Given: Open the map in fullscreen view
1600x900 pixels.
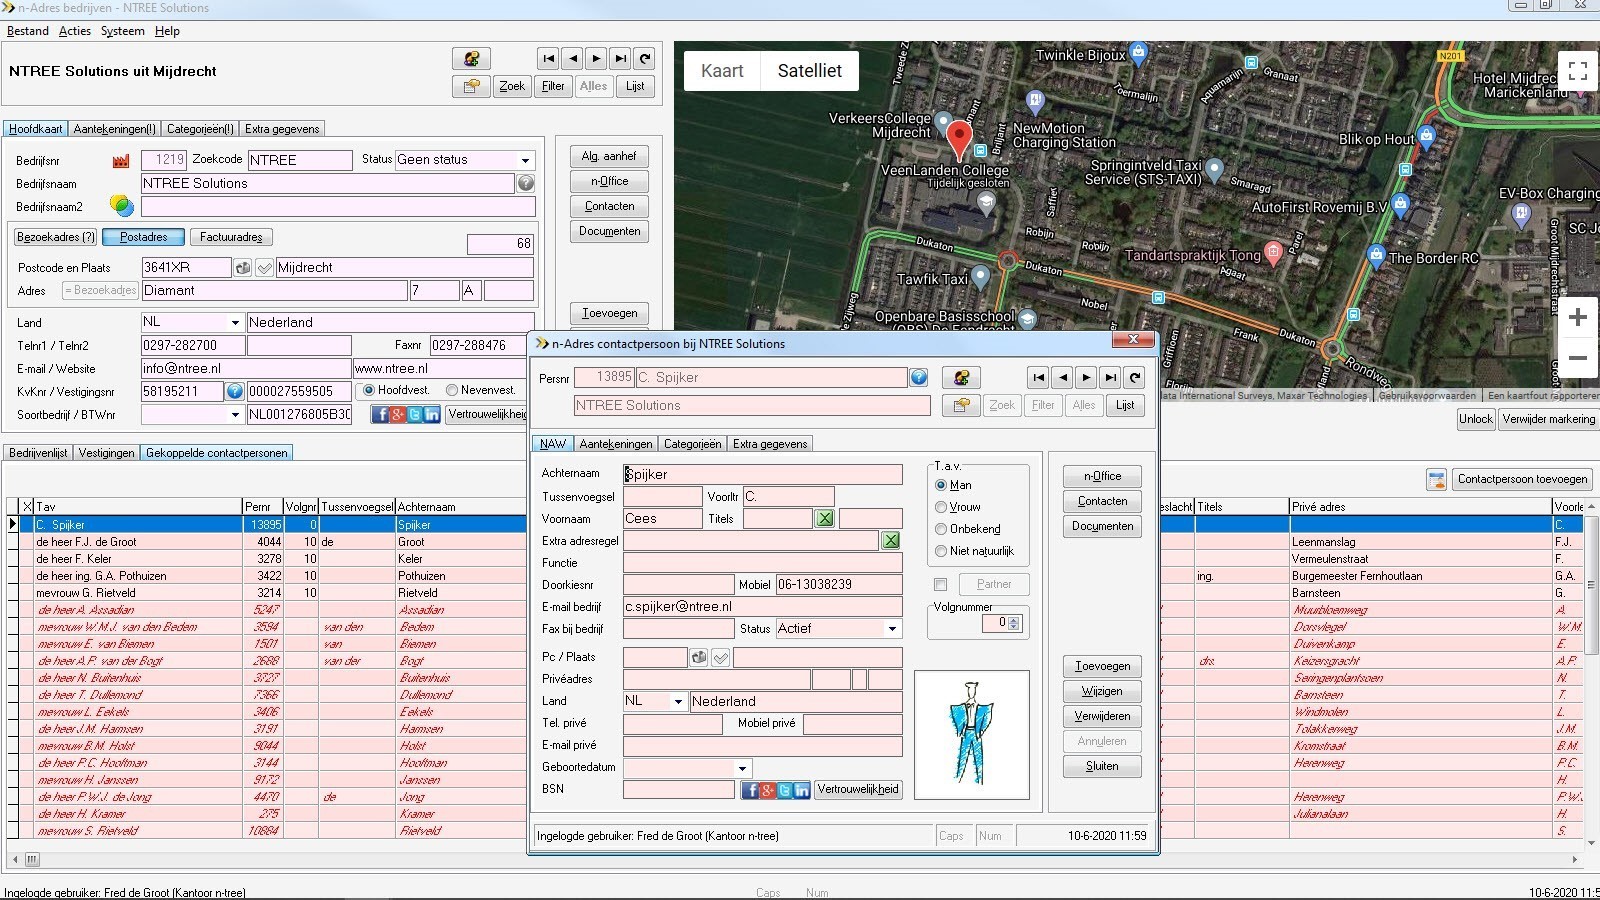Looking at the screenshot, I should click(x=1577, y=71).
